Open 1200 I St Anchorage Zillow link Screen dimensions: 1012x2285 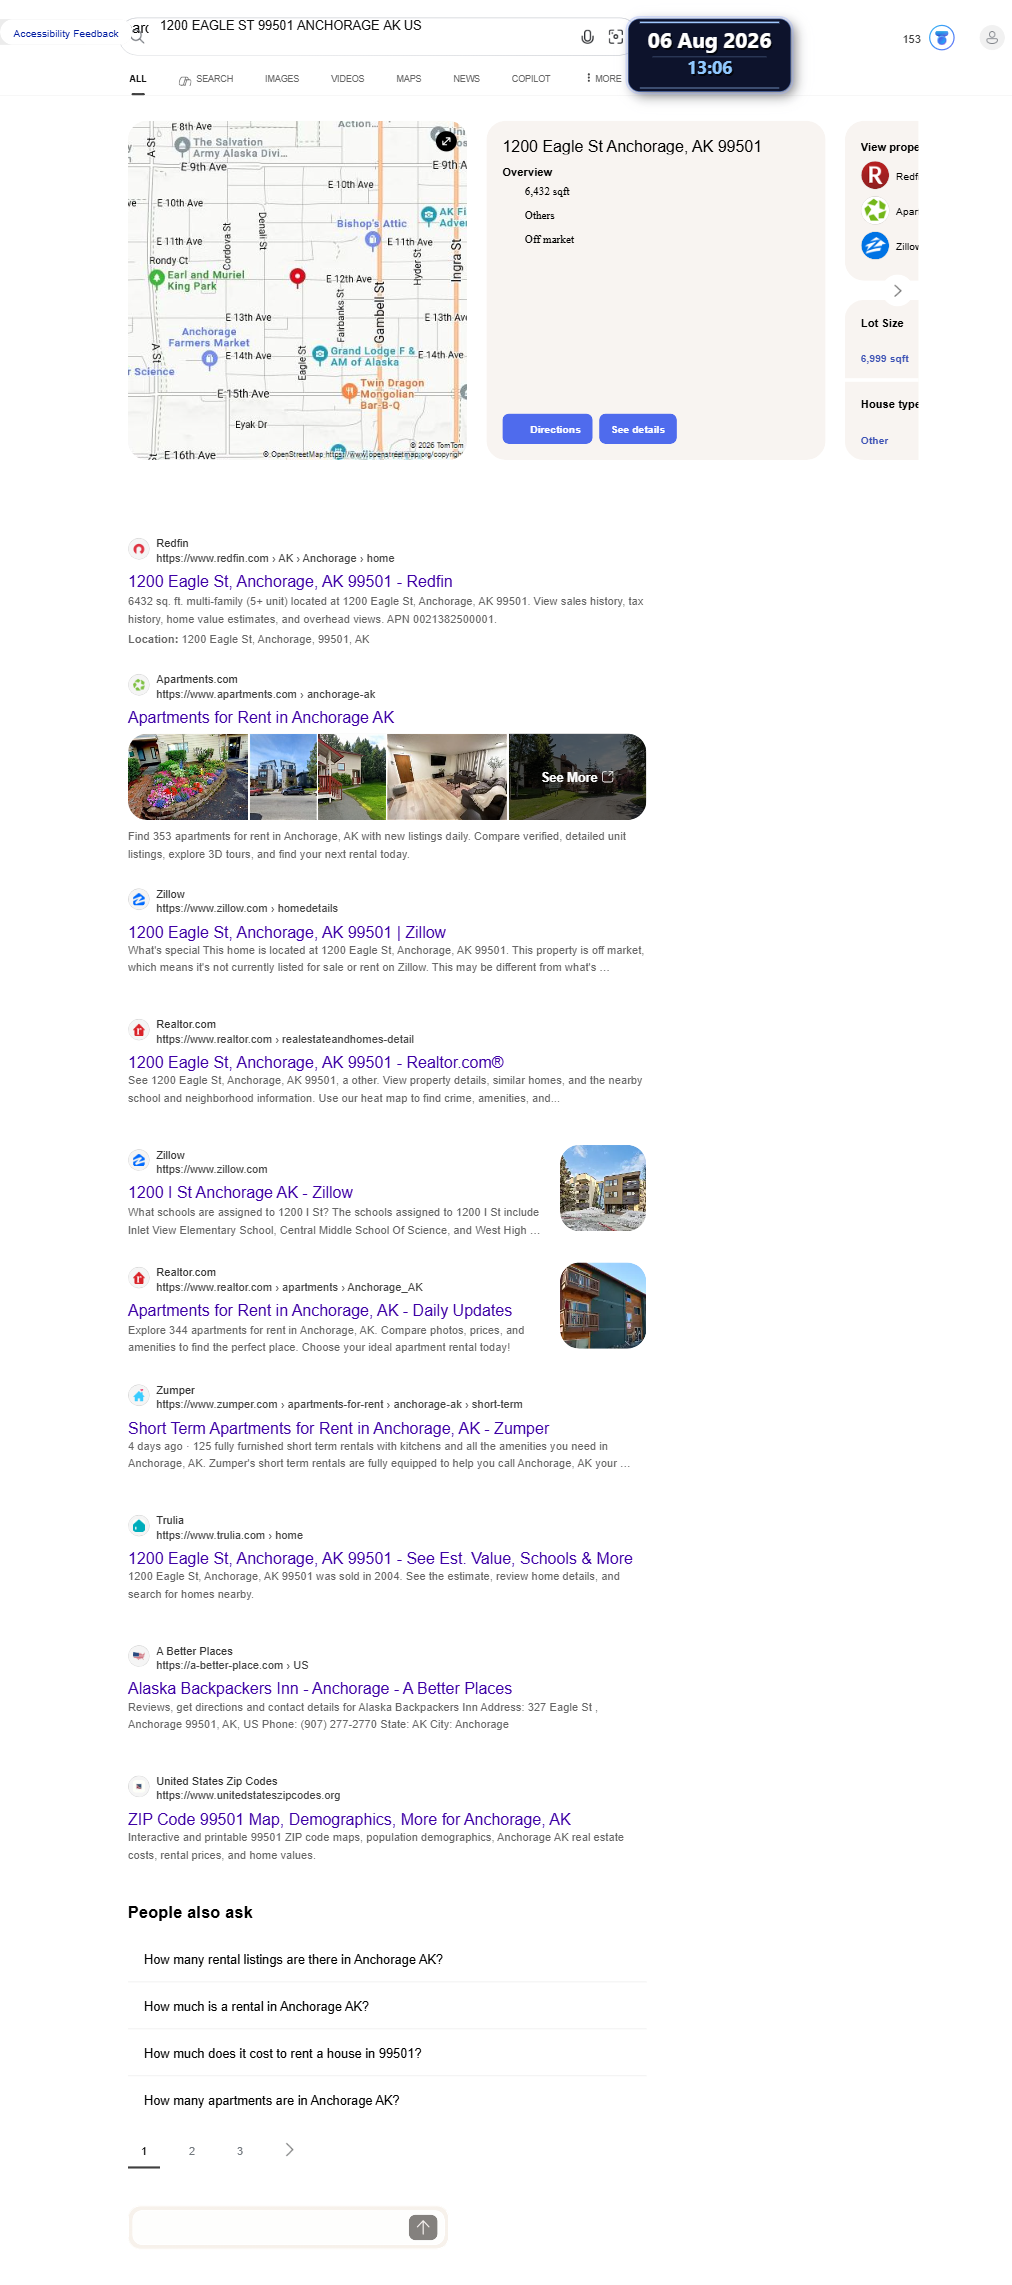click(240, 1192)
